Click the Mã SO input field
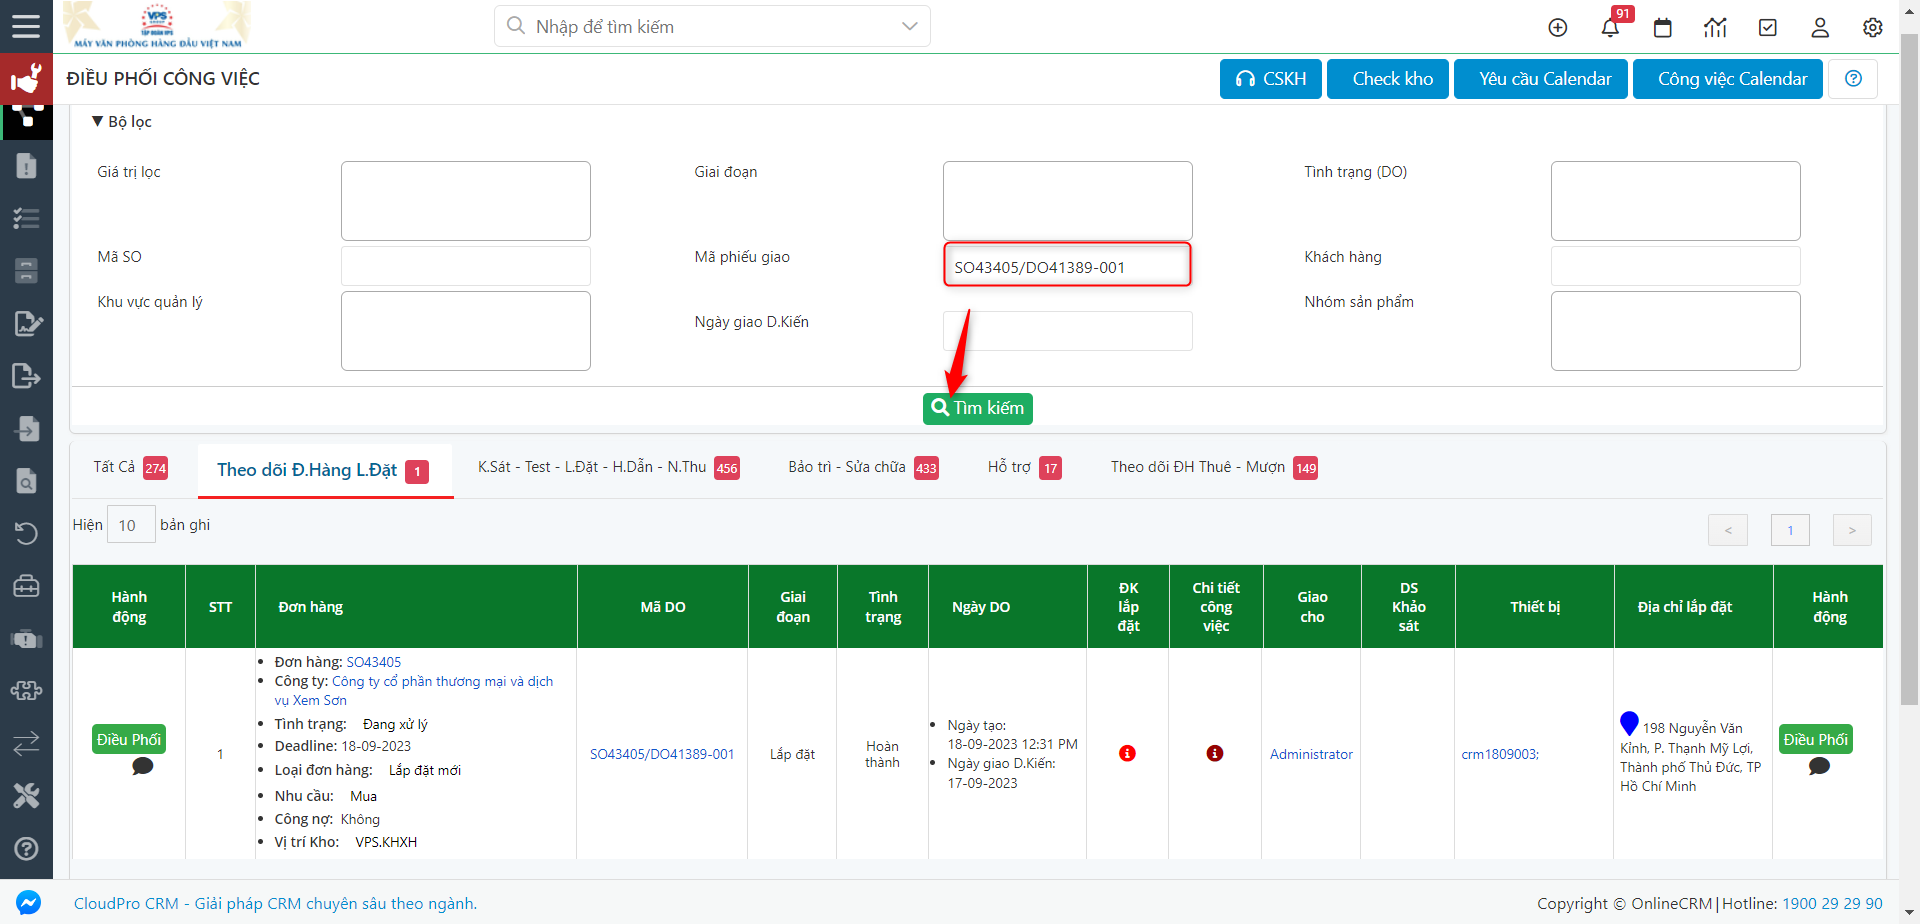The height and width of the screenshot is (924, 1920). [466, 266]
